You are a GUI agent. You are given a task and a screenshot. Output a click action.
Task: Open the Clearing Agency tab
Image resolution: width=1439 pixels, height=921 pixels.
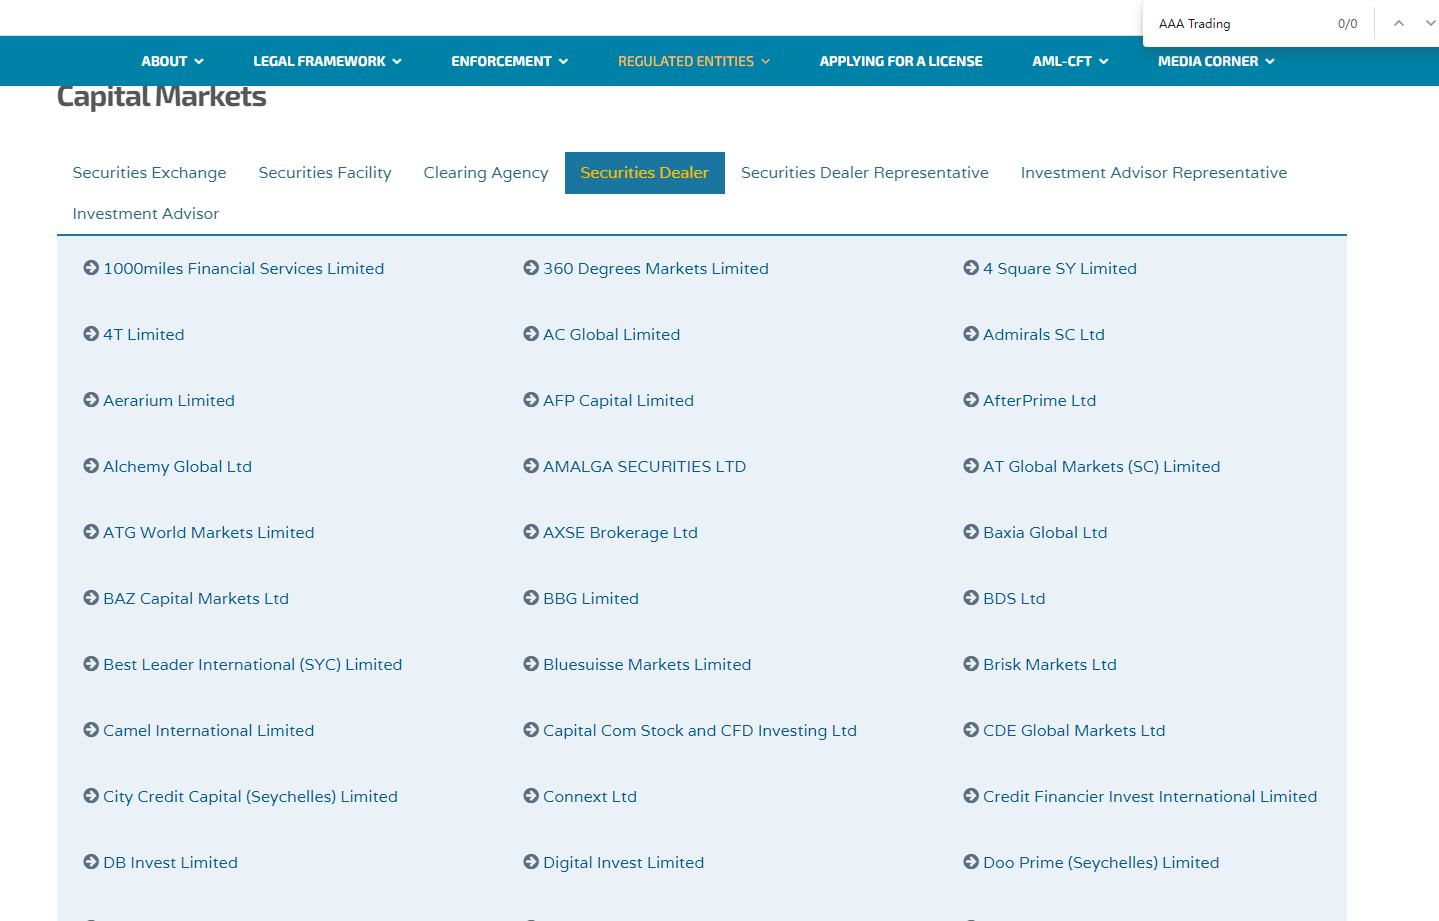[x=486, y=173]
